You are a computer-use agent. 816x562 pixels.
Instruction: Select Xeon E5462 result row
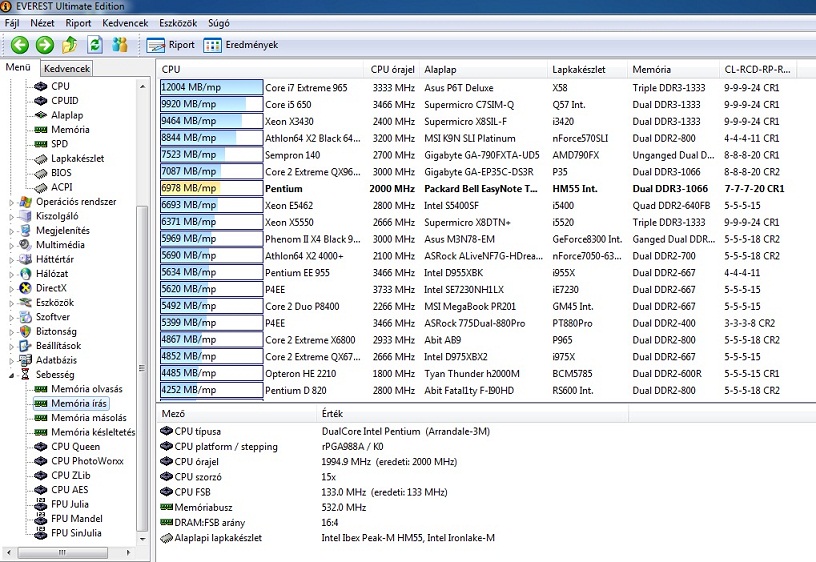(486, 206)
